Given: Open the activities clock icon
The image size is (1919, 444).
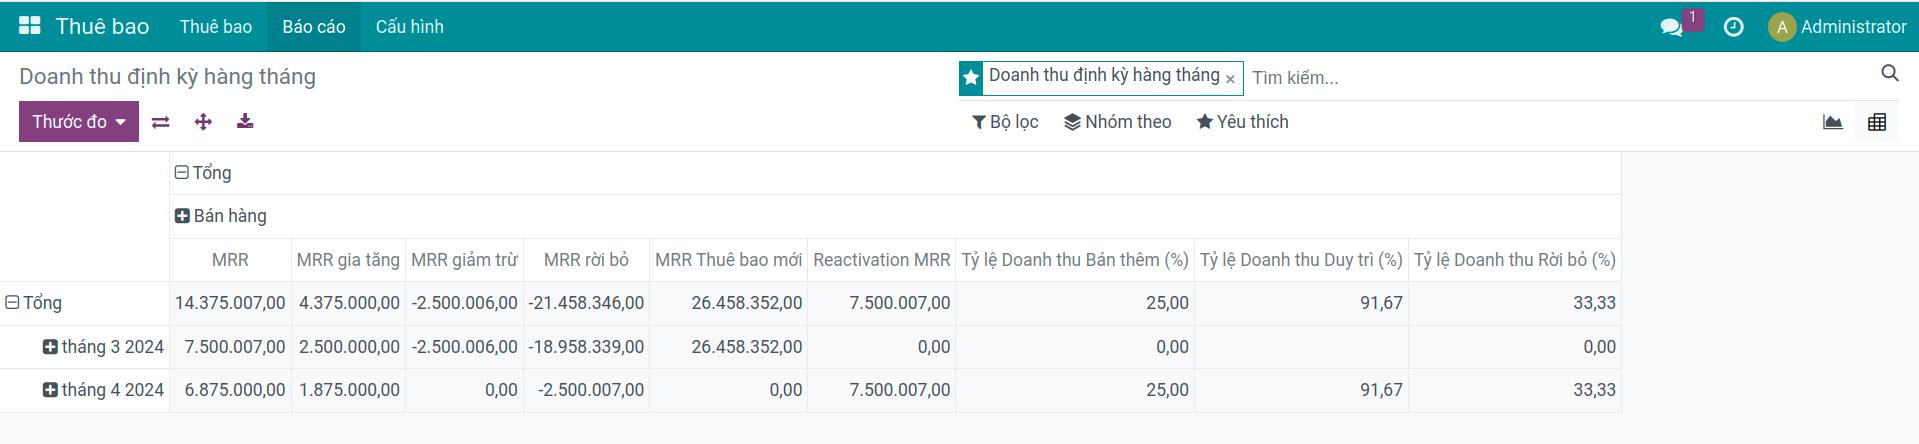Looking at the screenshot, I should pyautogui.click(x=1733, y=27).
